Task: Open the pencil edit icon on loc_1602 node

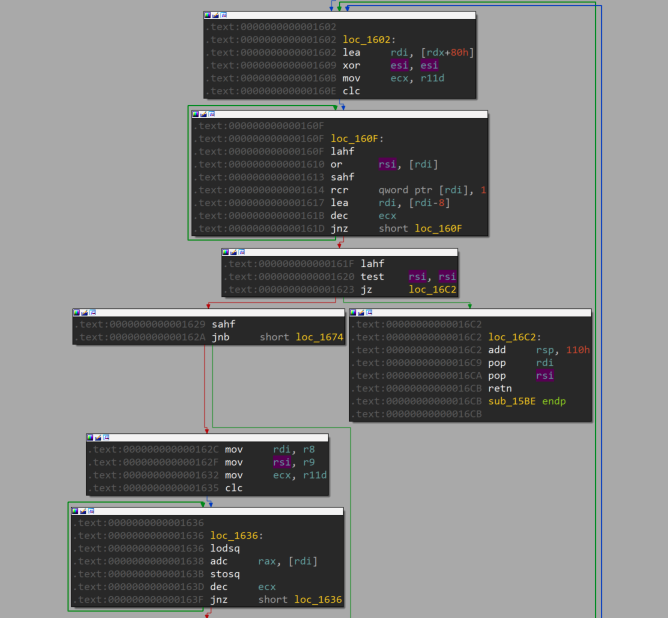Action: (x=216, y=15)
